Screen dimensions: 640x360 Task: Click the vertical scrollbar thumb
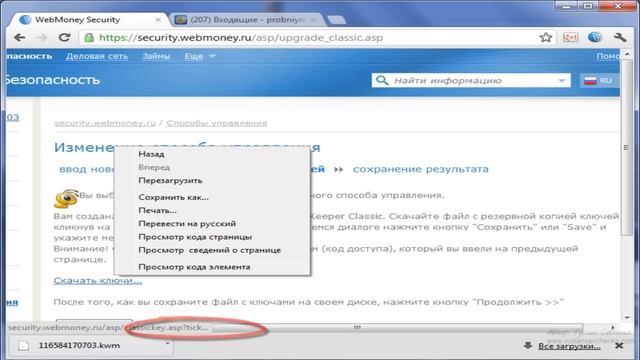(626, 147)
